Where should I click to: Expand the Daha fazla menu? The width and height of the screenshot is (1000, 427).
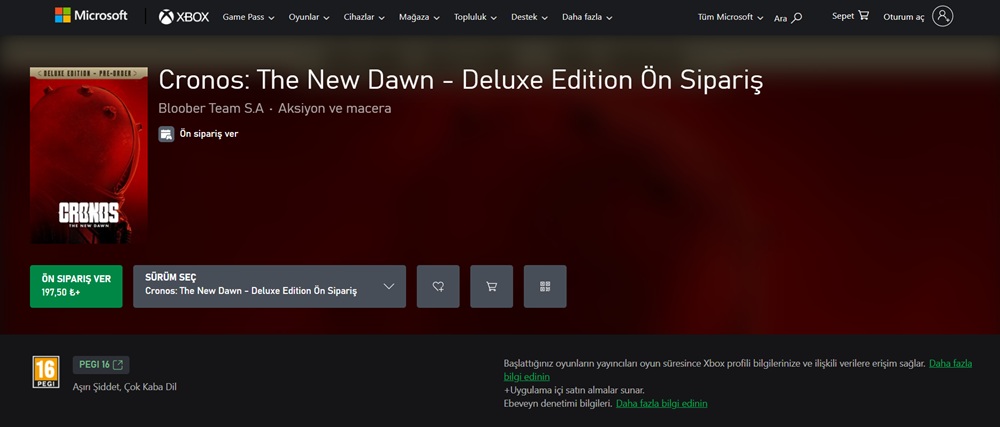pos(587,18)
